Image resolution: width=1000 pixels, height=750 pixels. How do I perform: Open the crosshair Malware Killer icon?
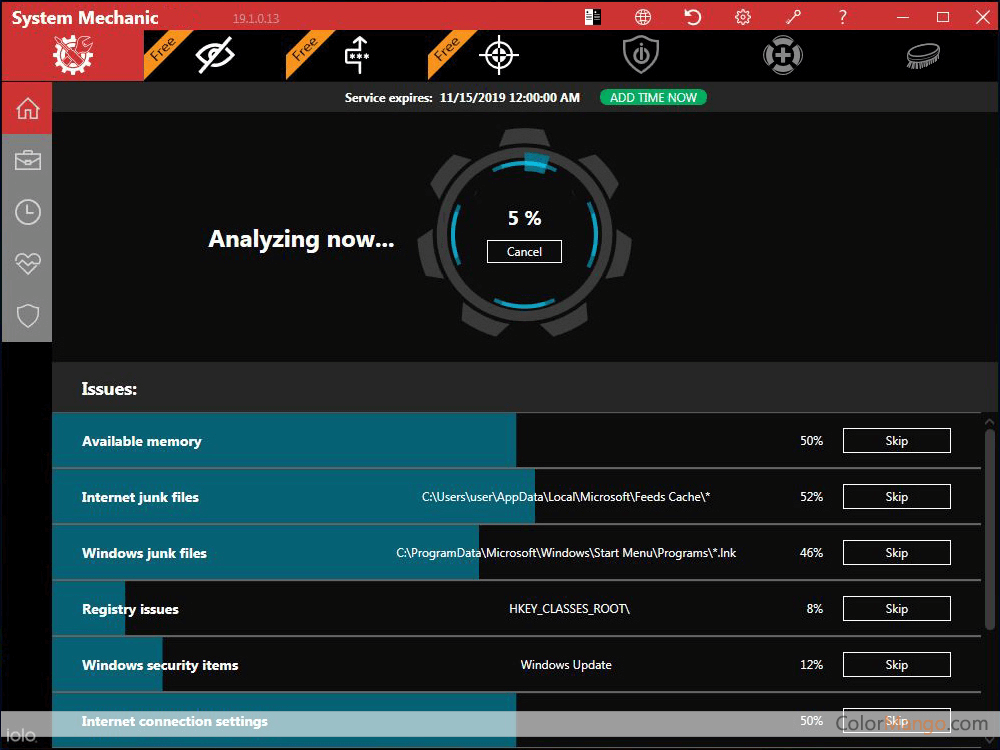coord(498,56)
